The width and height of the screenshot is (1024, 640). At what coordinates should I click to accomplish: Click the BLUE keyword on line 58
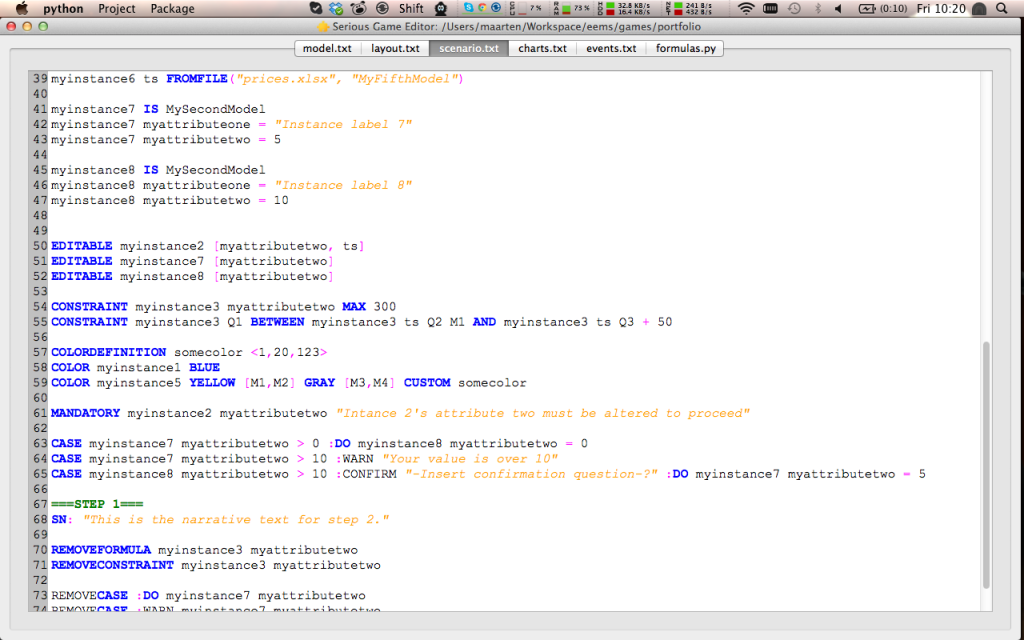tap(204, 367)
